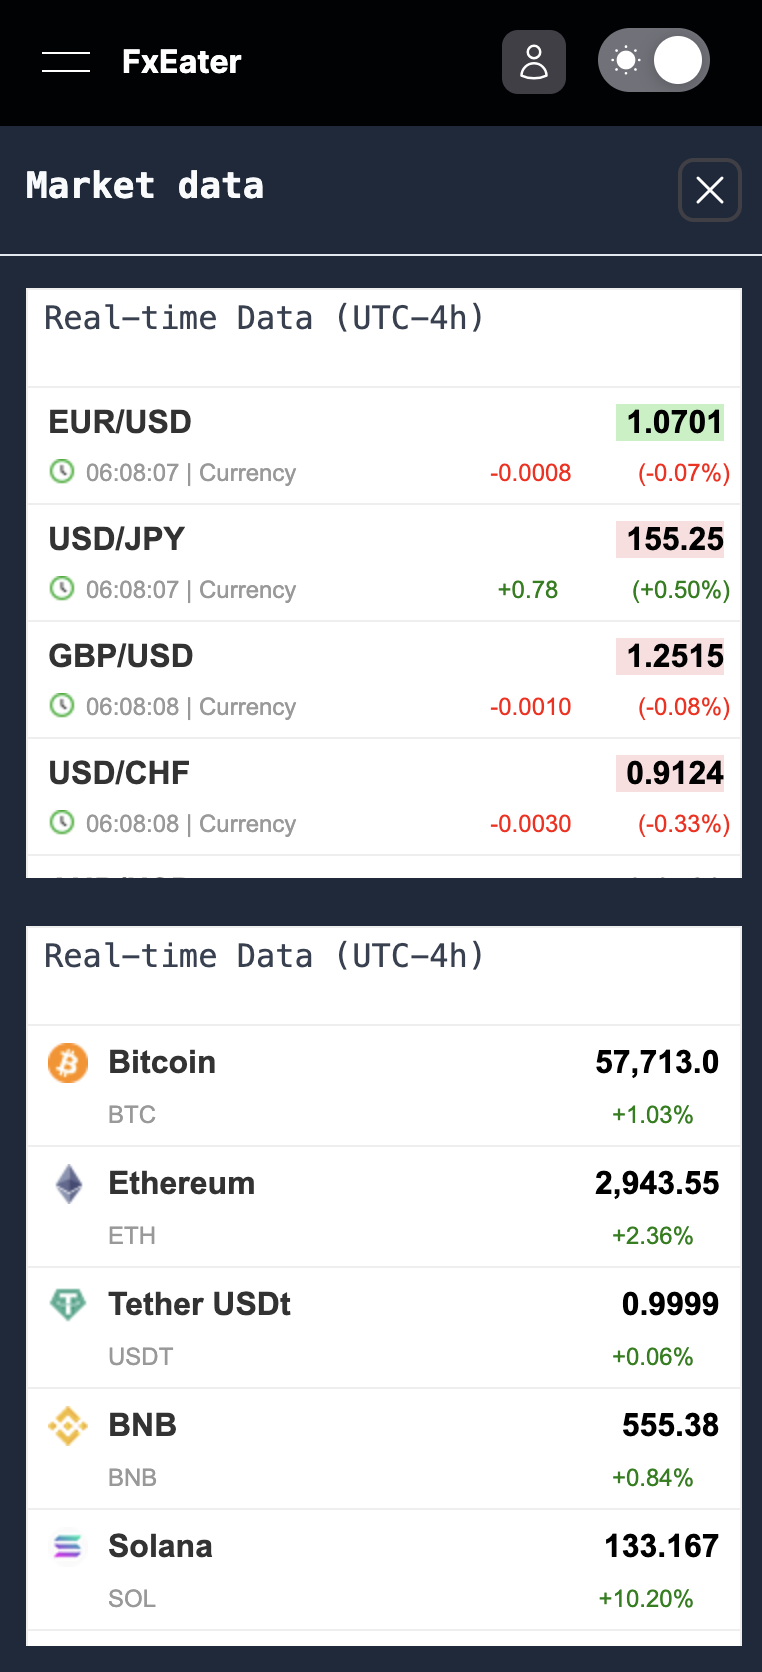Click the BNB logo icon

[68, 1426]
